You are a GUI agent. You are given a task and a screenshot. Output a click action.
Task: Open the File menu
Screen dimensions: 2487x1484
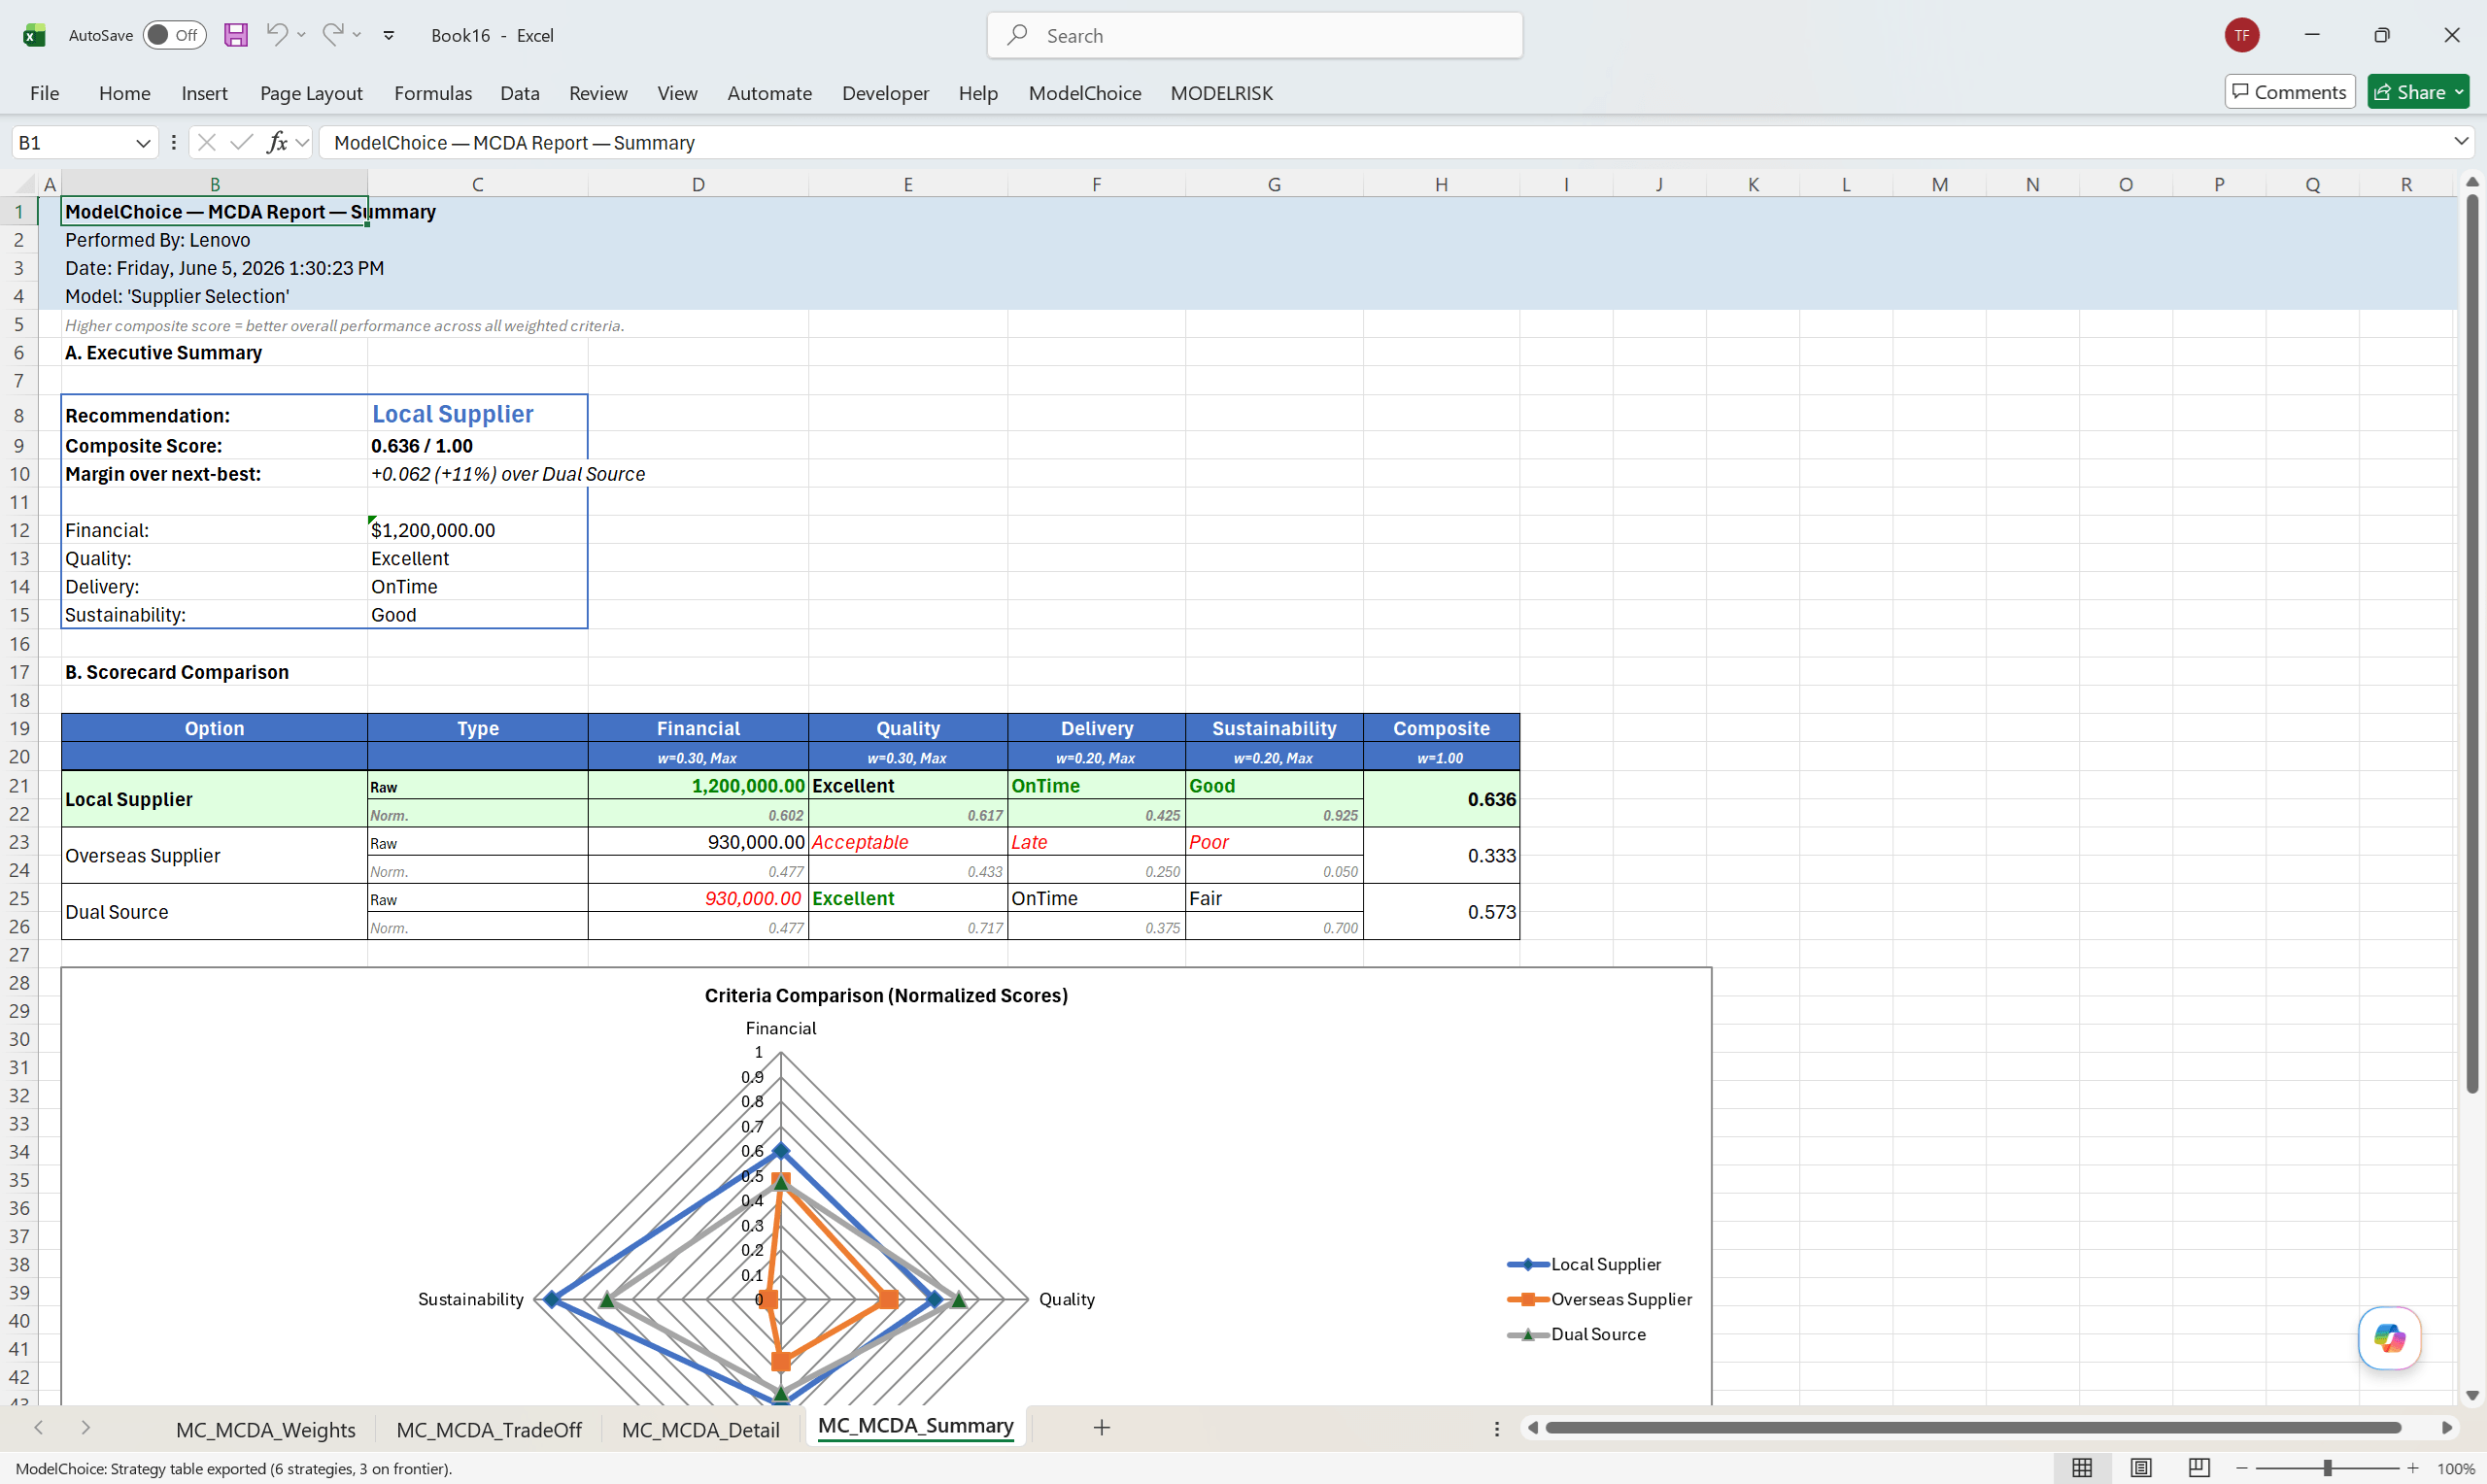(x=44, y=93)
